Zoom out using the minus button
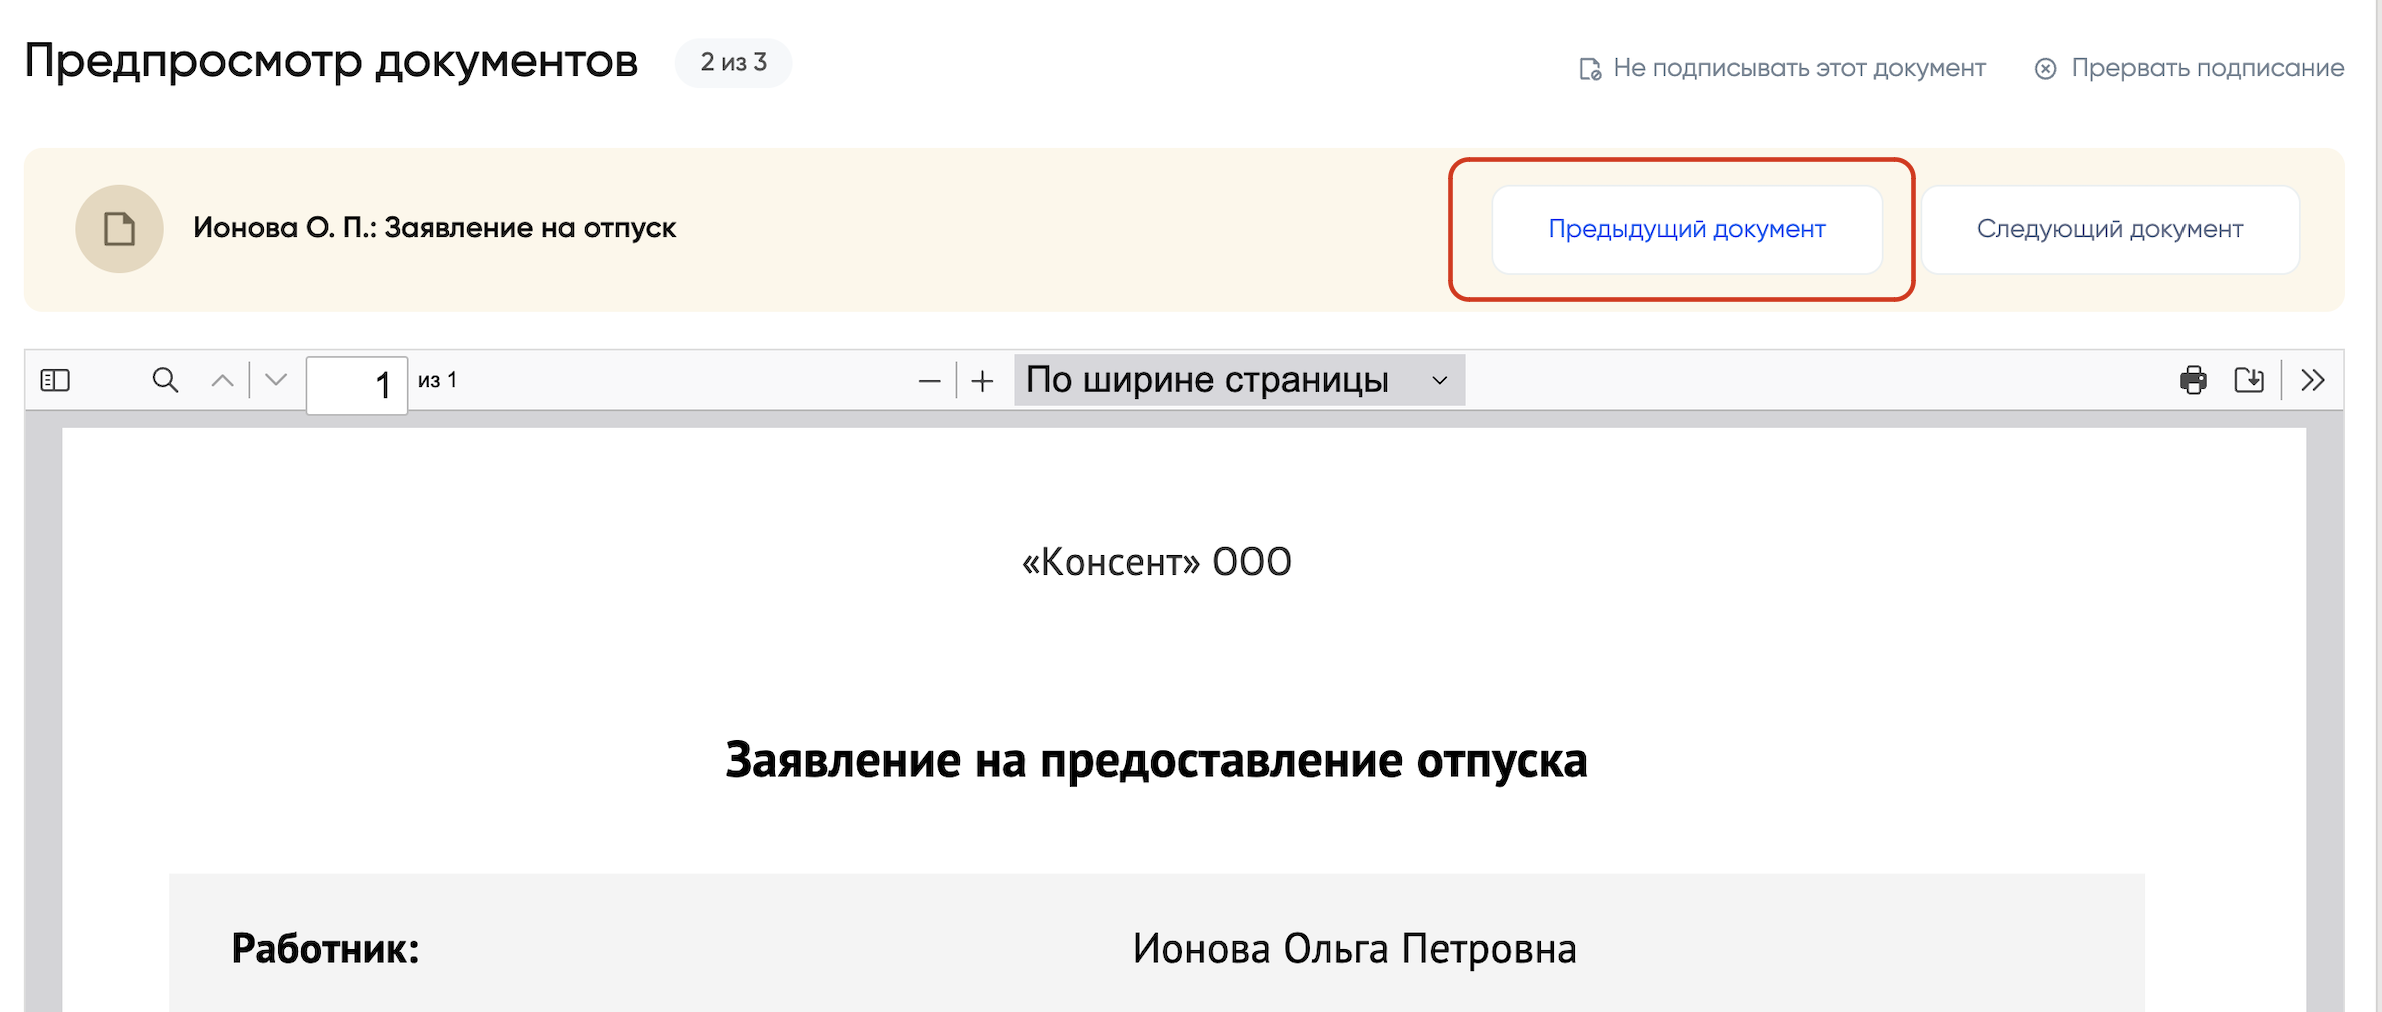Screen dimensions: 2382x1012 (x=929, y=381)
